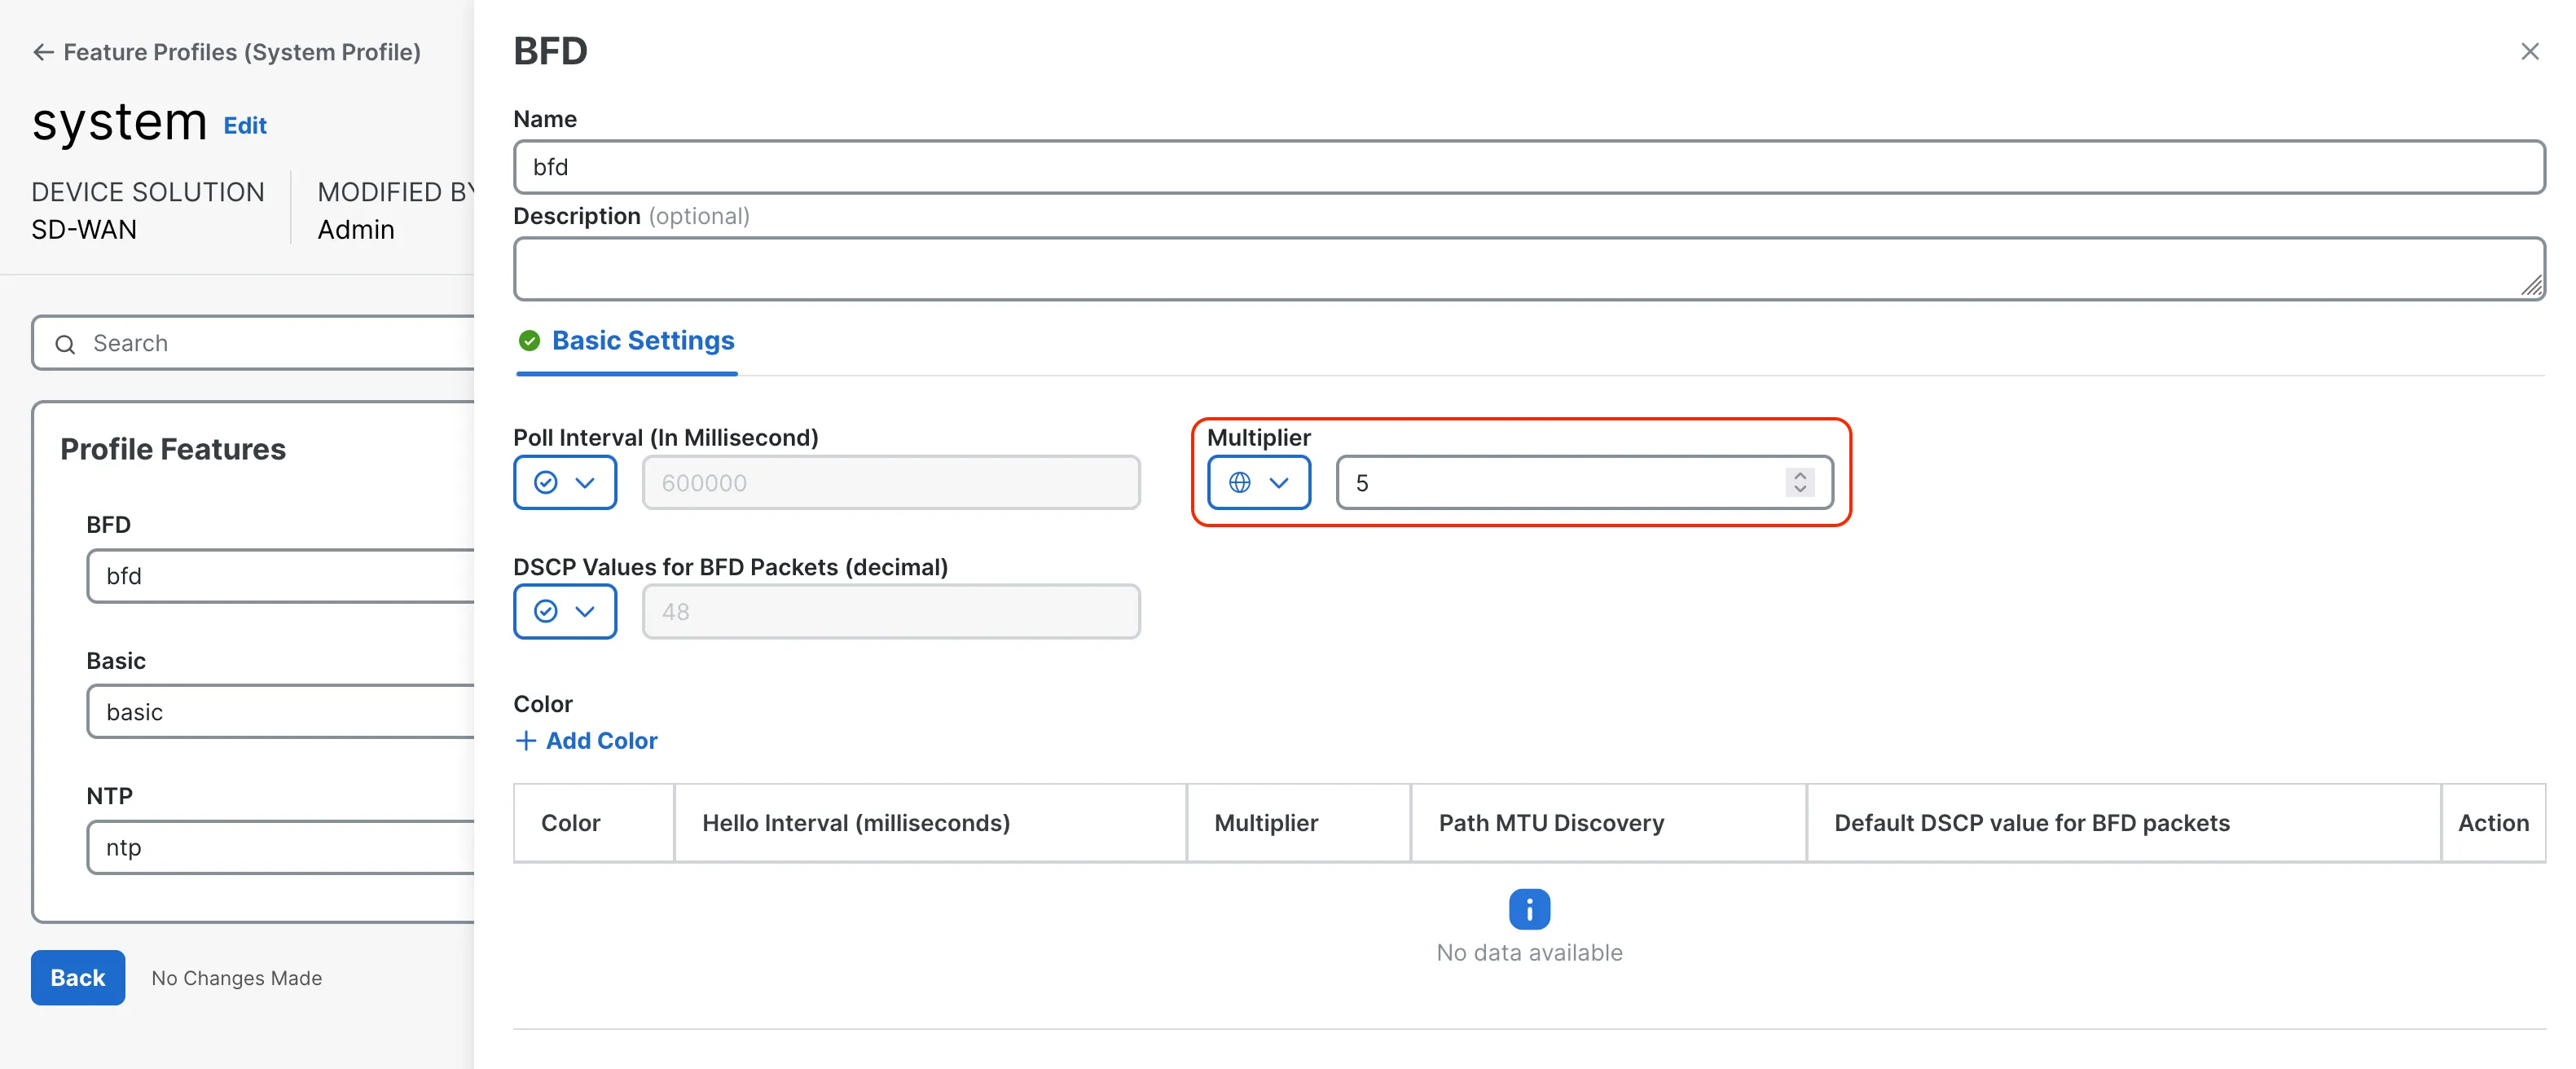Screen dimensions: 2576x1069
Task: Close the BFD panel with X
Action: pos(2529,51)
